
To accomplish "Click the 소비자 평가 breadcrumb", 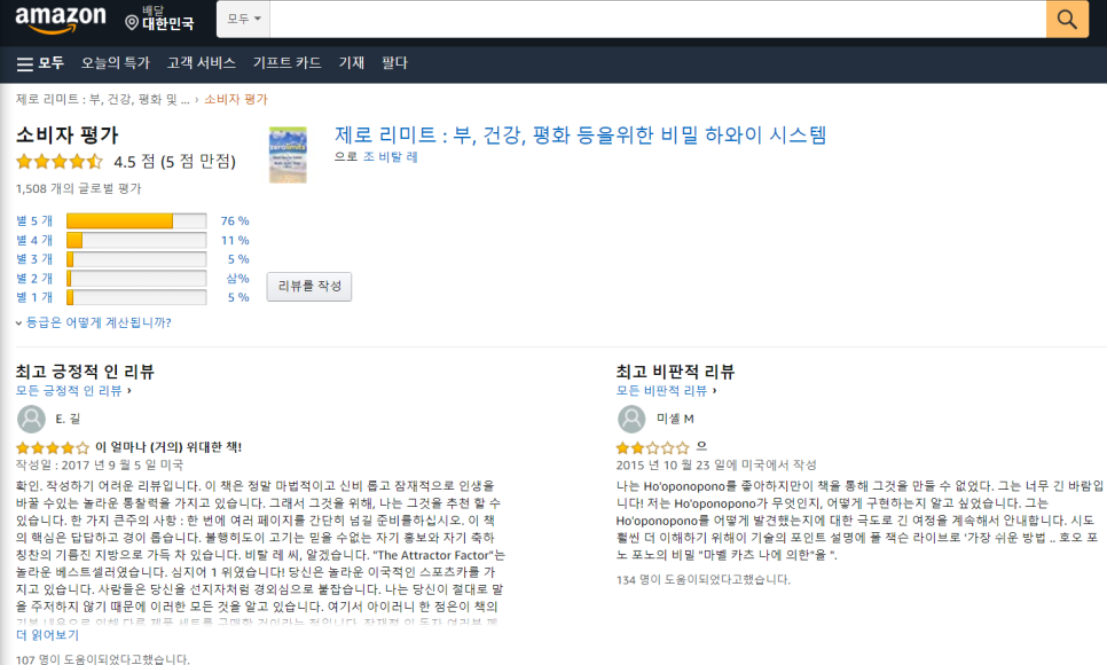I will (x=236, y=100).
